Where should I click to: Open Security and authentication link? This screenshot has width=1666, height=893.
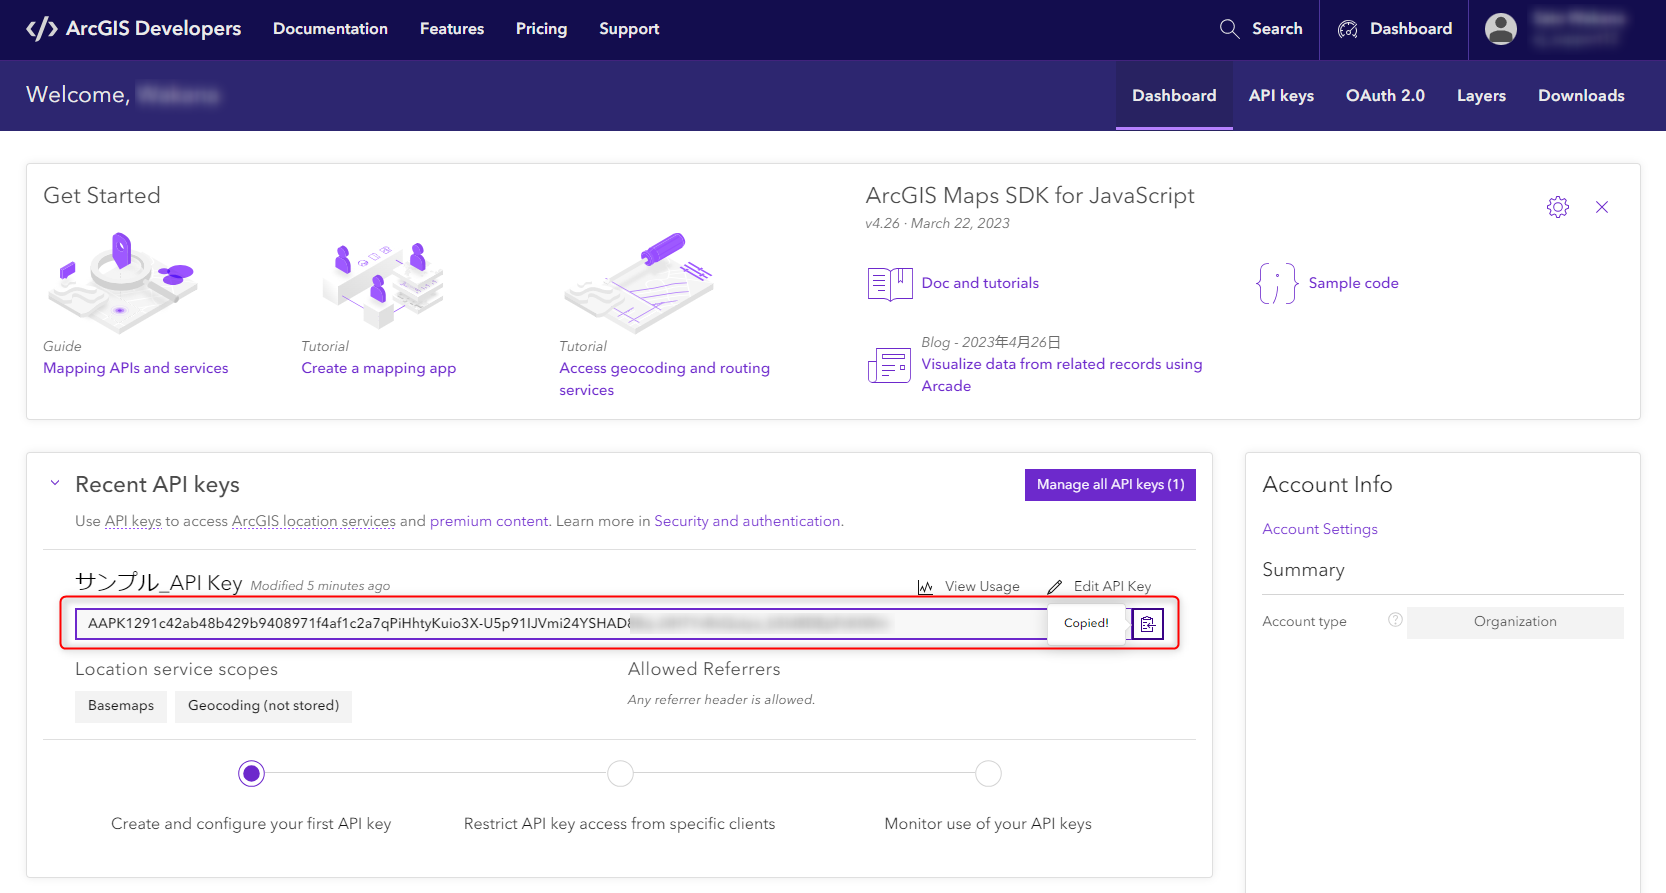click(x=747, y=521)
